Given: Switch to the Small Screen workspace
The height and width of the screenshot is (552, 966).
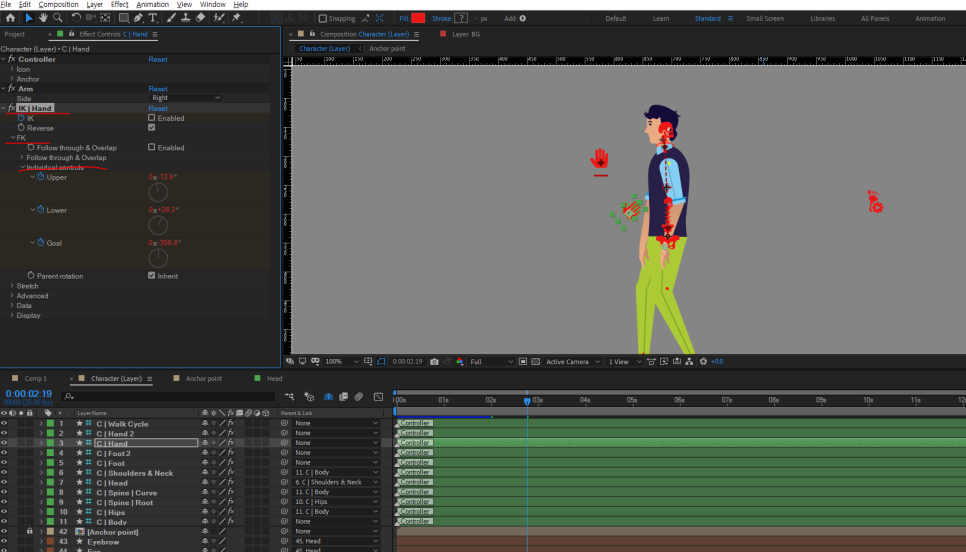Looking at the screenshot, I should click(x=765, y=18).
